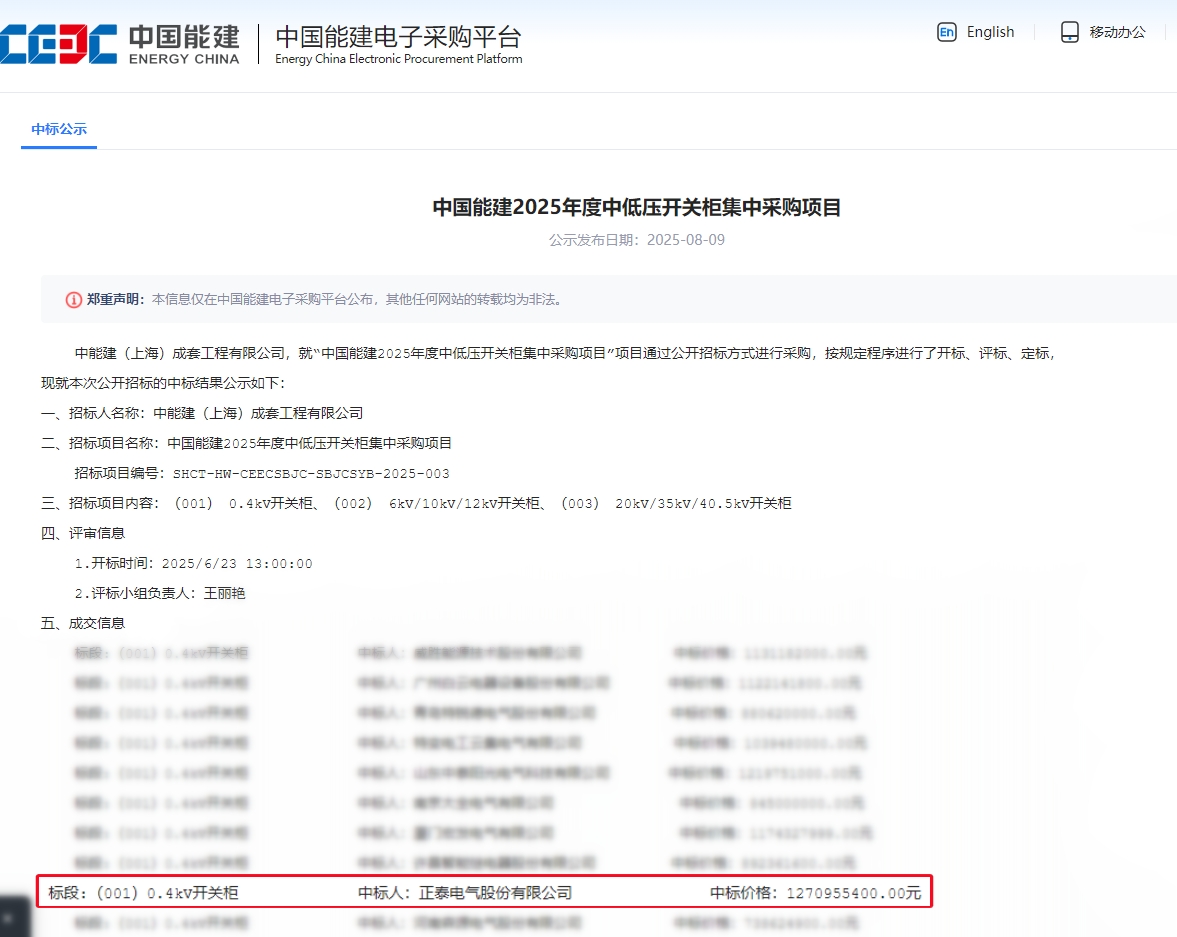Click highlighted row section (001) 0.4kV开关柜
Screen dimensions: 1177x937
pos(167,893)
